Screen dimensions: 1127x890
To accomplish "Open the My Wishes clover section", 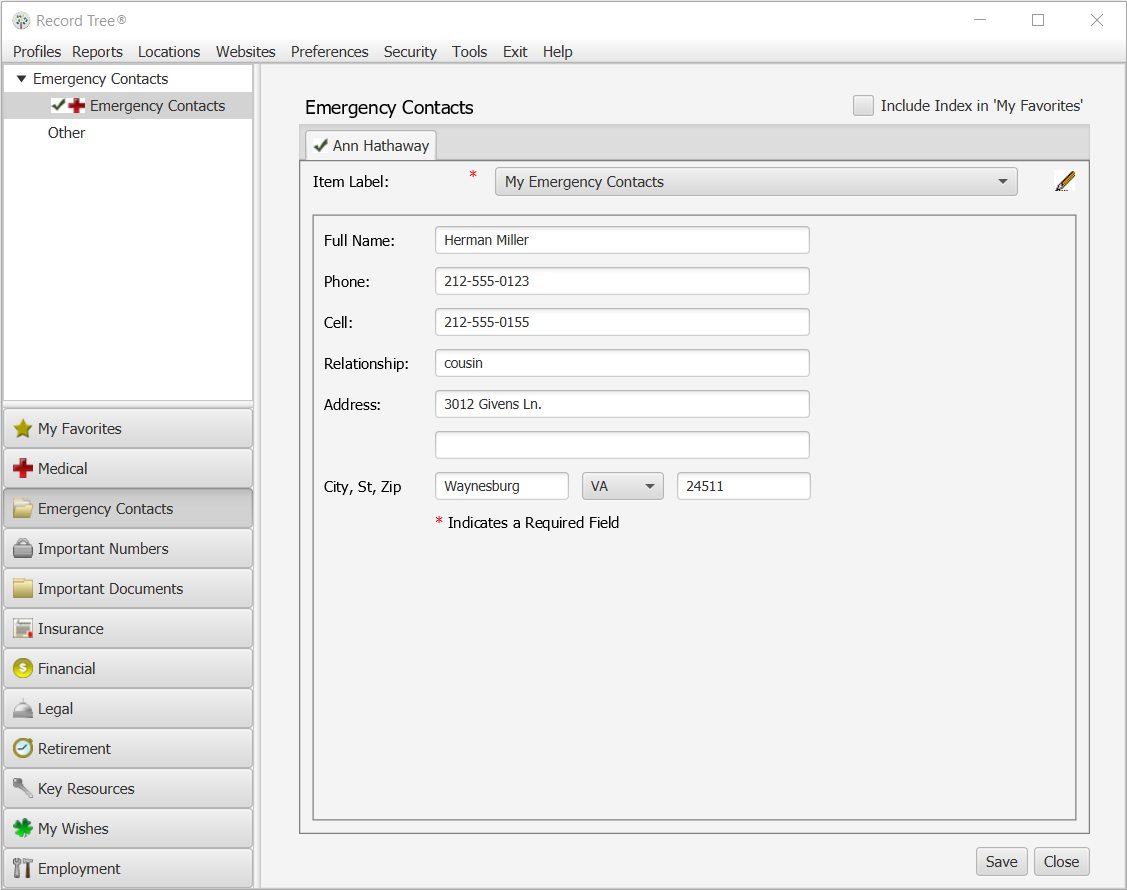I will (21, 828).
